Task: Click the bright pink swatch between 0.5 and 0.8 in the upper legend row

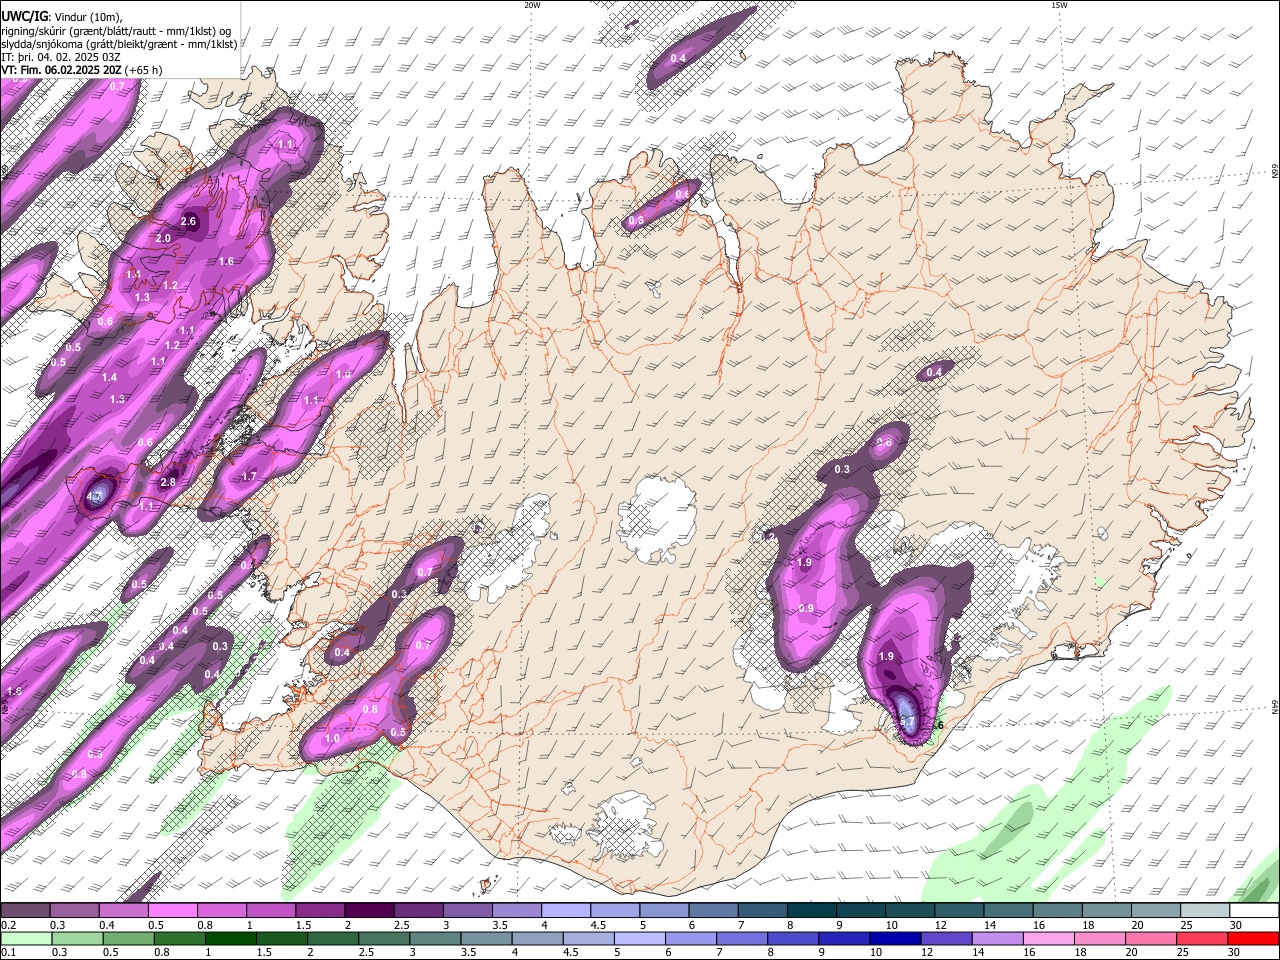Action: 172,911
